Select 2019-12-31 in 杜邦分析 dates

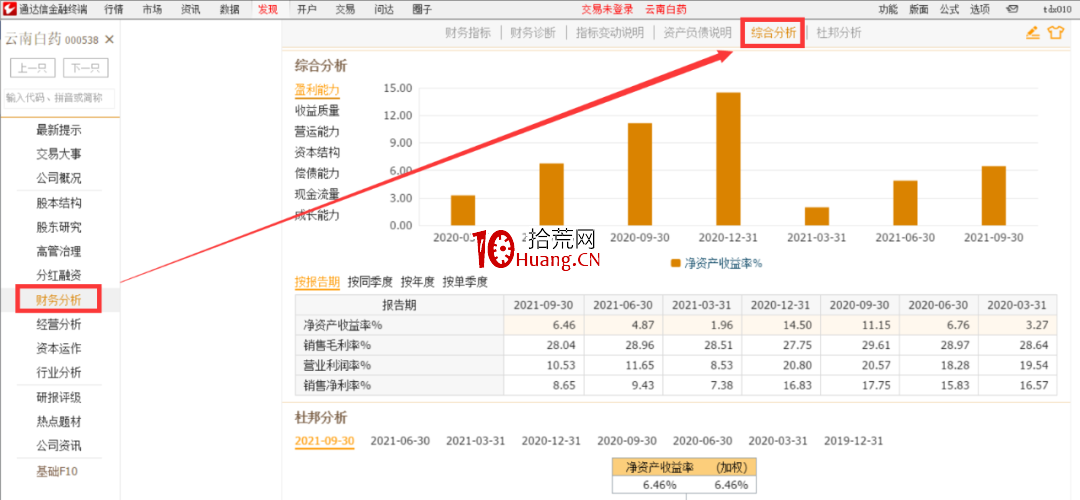(x=853, y=441)
